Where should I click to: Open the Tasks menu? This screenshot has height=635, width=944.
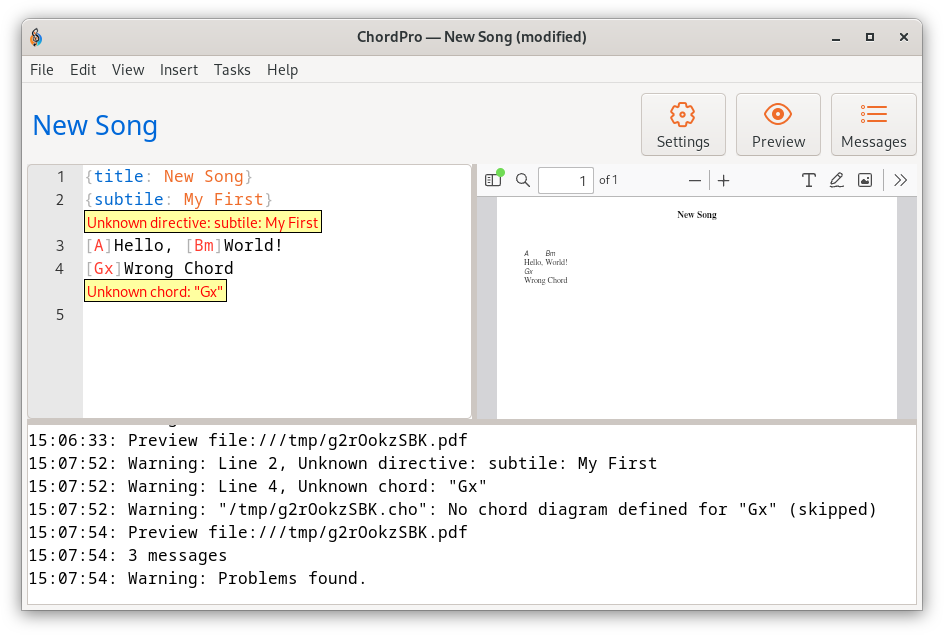pos(232,70)
